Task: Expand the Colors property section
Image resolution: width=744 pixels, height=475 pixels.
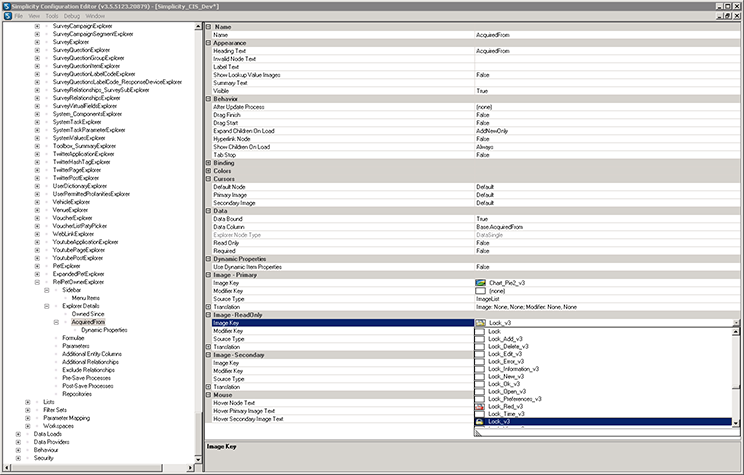Action: click(x=208, y=171)
